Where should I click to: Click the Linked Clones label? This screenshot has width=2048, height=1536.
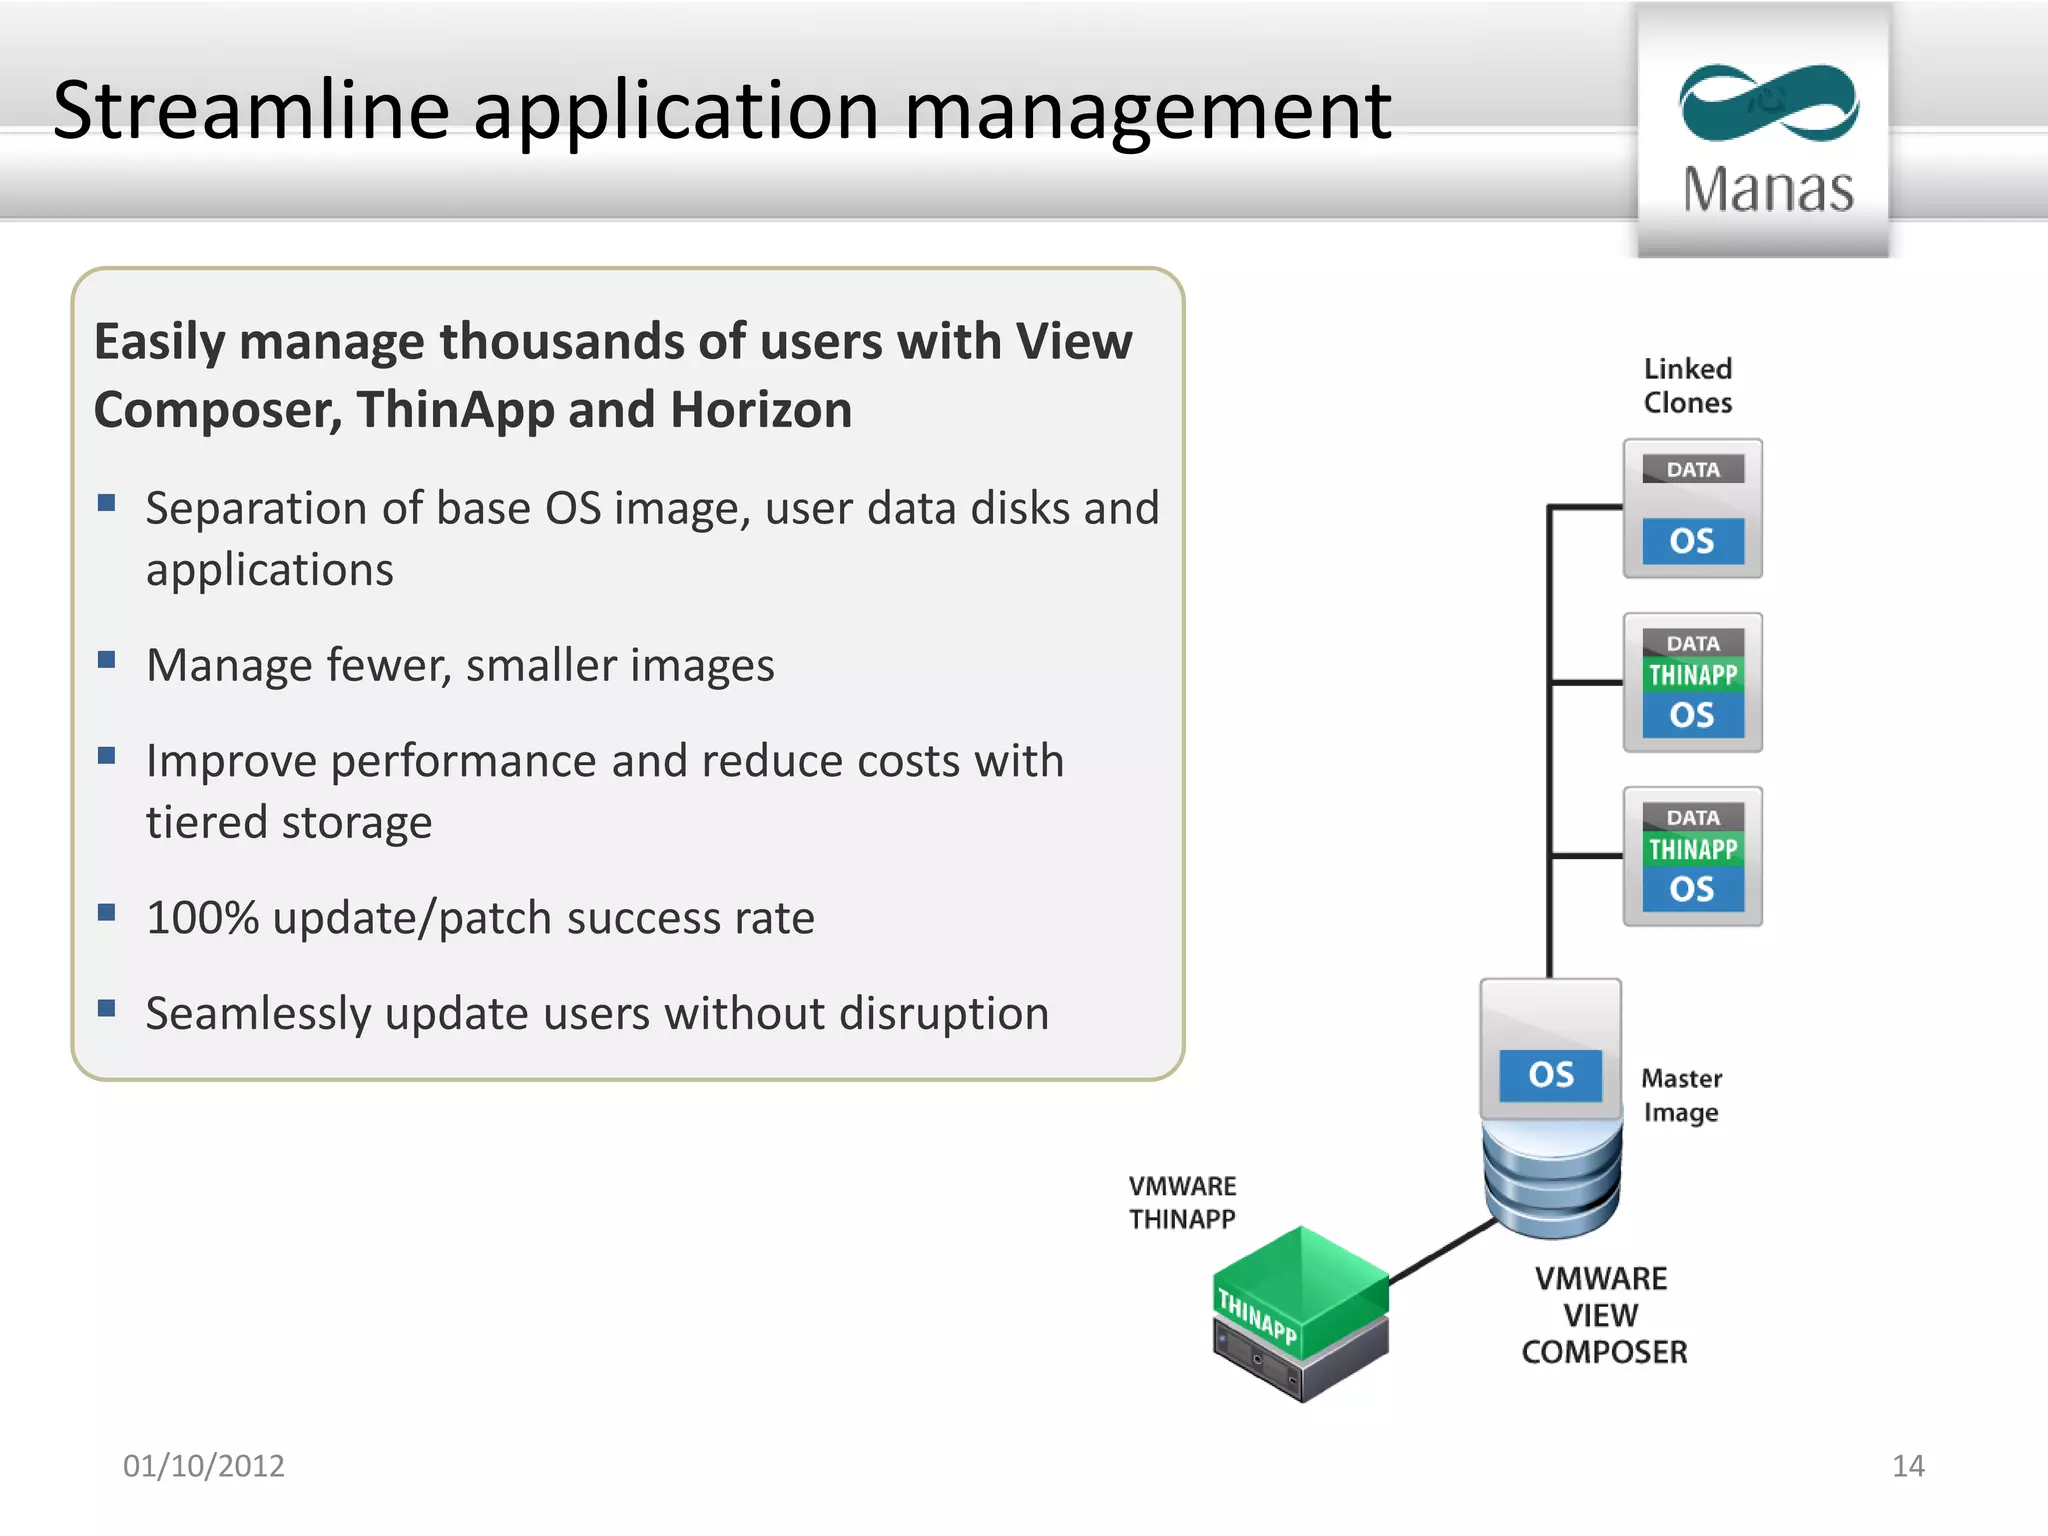click(1687, 385)
